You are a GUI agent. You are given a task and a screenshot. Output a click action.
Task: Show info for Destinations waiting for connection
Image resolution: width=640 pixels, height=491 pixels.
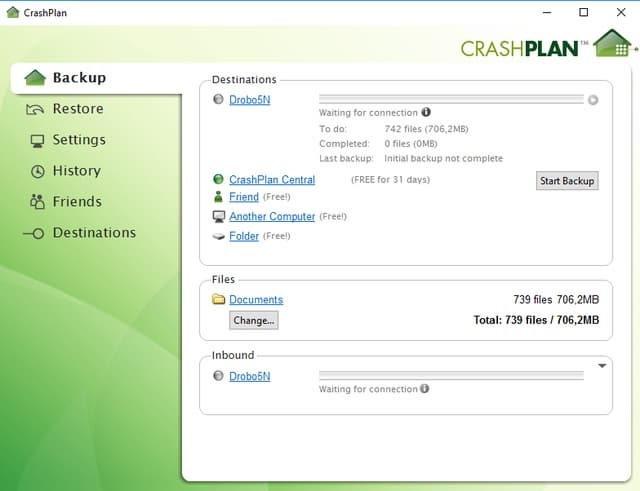pyautogui.click(x=426, y=112)
